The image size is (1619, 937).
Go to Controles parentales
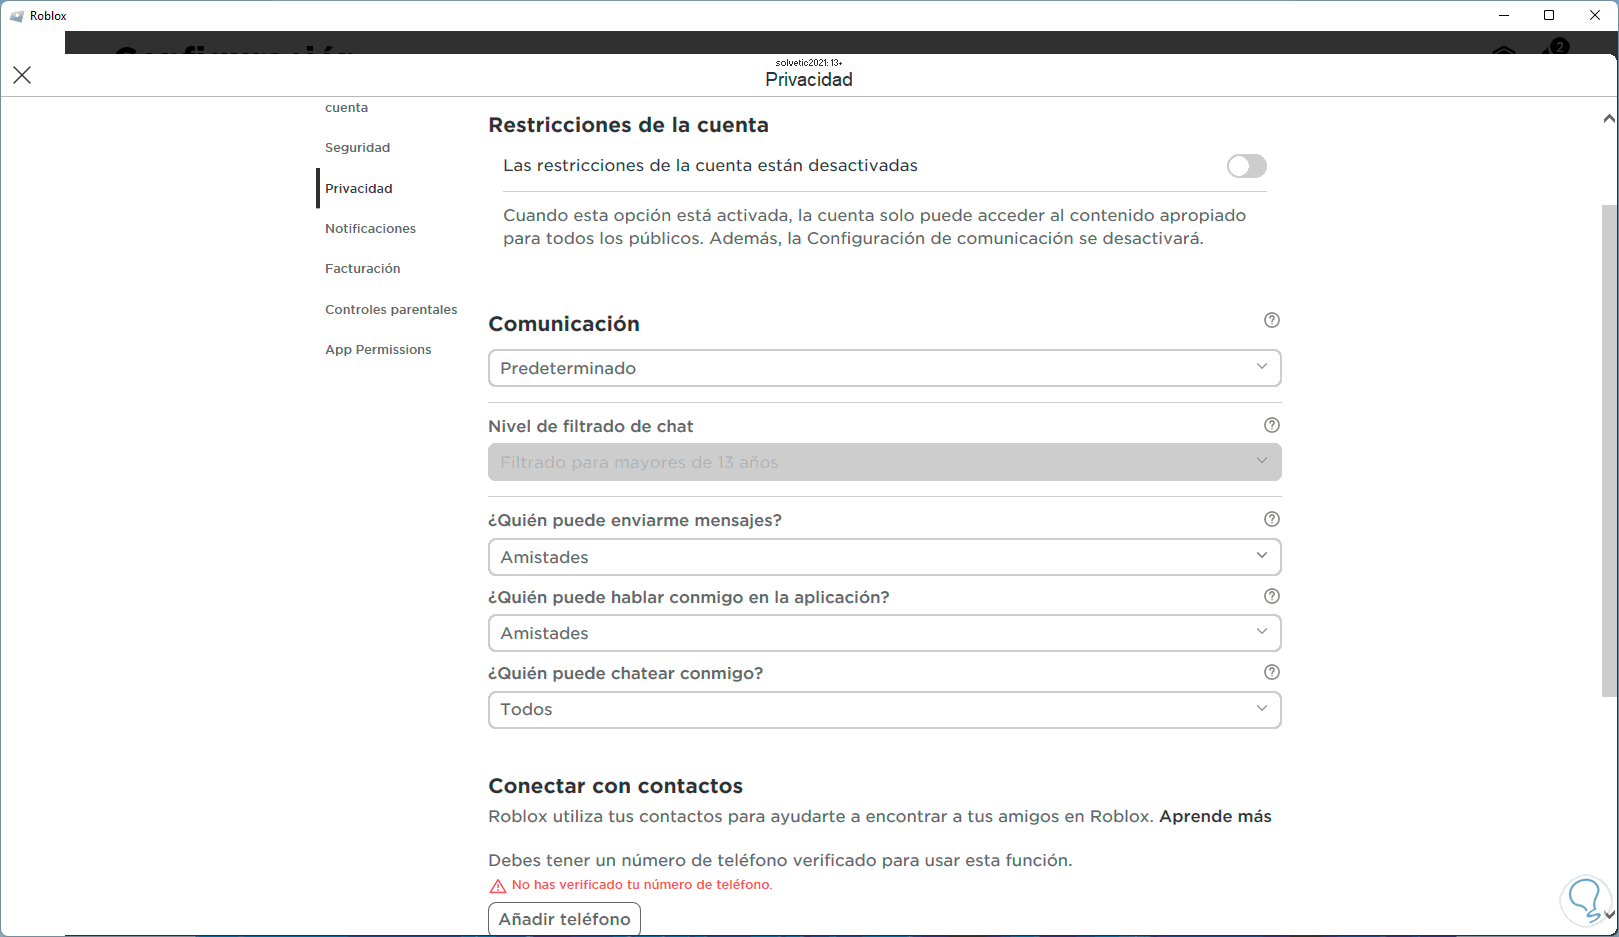[391, 310]
